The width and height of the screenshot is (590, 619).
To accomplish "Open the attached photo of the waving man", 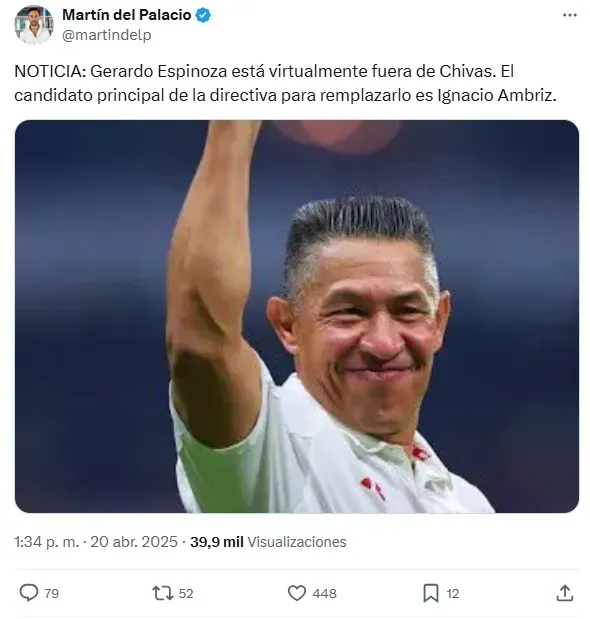I will pyautogui.click(x=297, y=316).
